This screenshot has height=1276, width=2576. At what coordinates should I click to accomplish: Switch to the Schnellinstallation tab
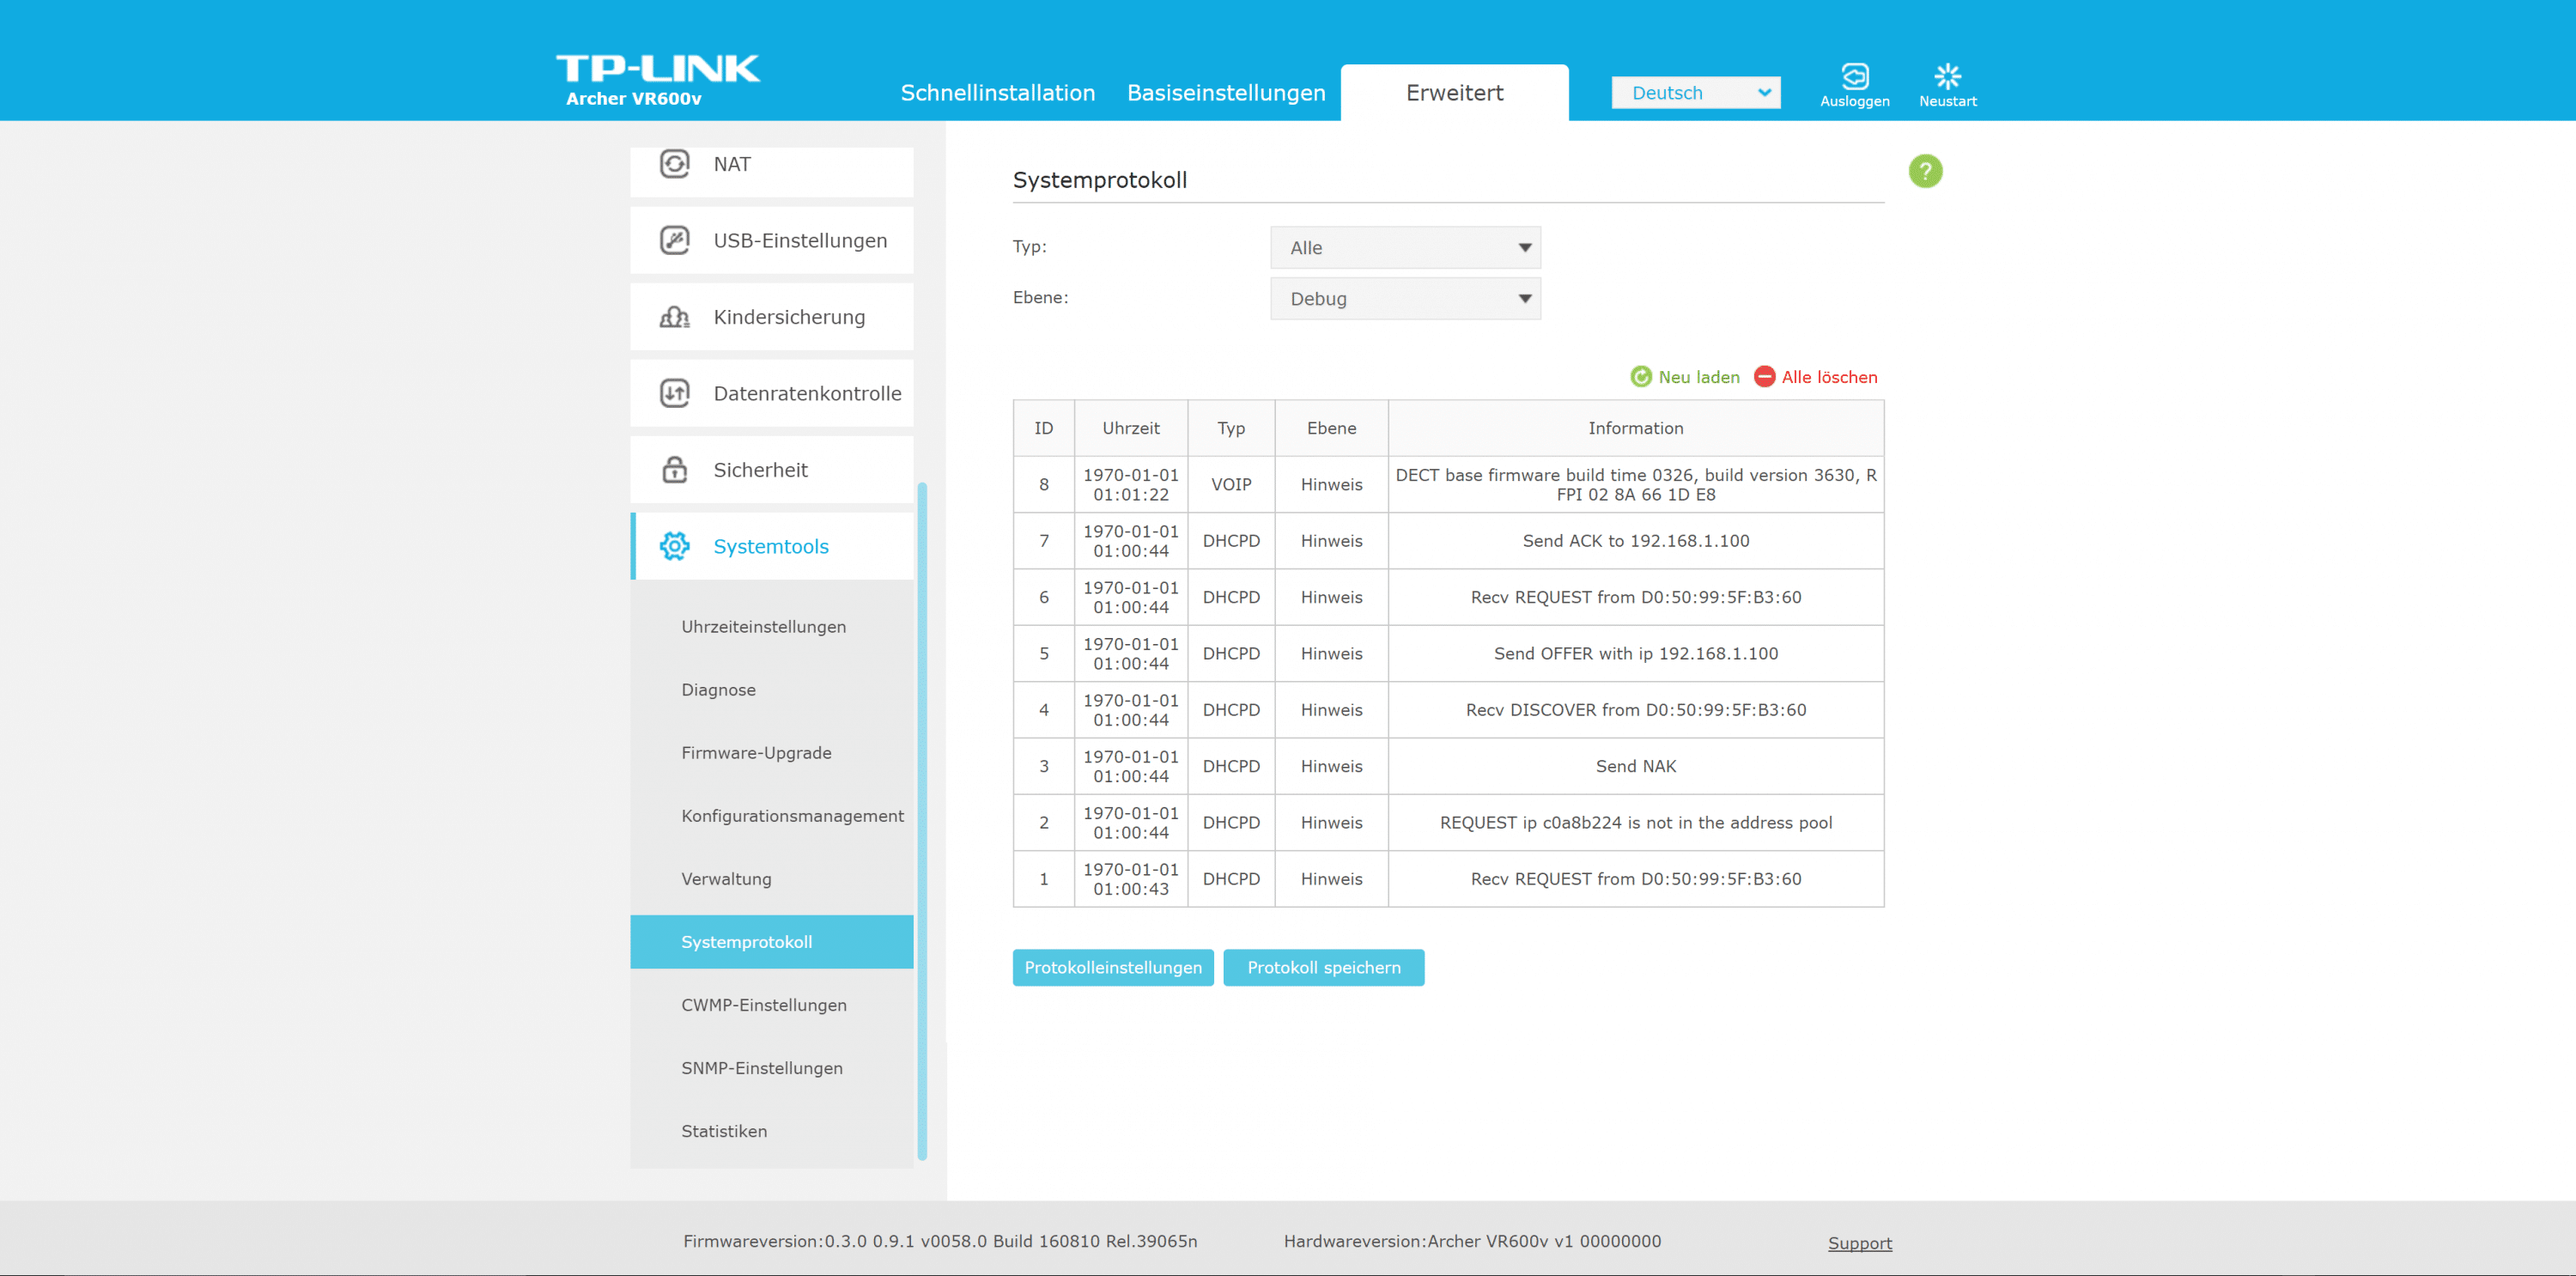pos(997,93)
